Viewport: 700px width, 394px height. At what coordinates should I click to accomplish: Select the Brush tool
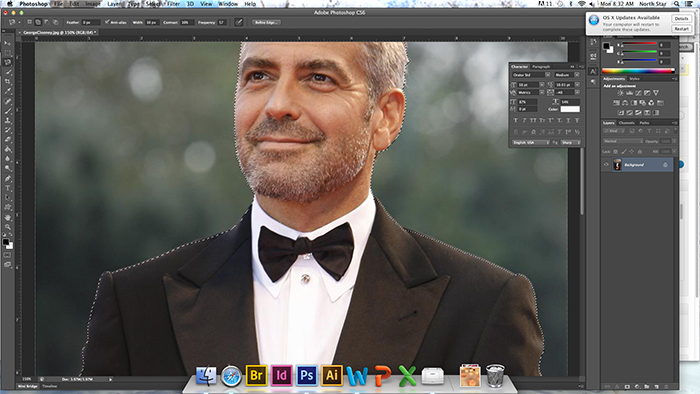pyautogui.click(x=8, y=111)
